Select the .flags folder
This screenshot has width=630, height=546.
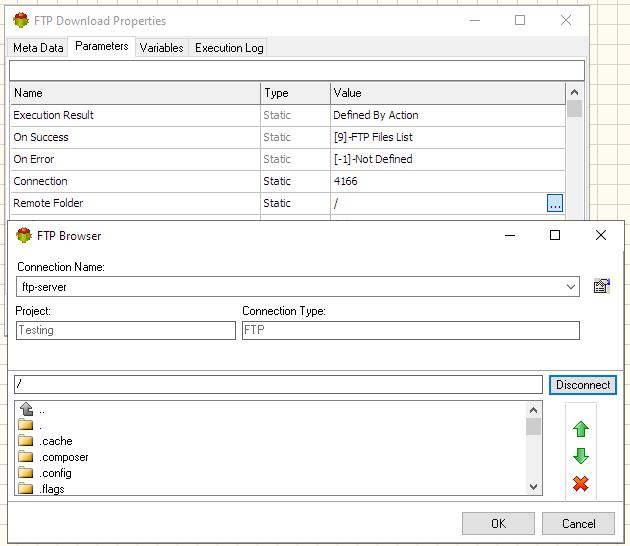click(41, 489)
